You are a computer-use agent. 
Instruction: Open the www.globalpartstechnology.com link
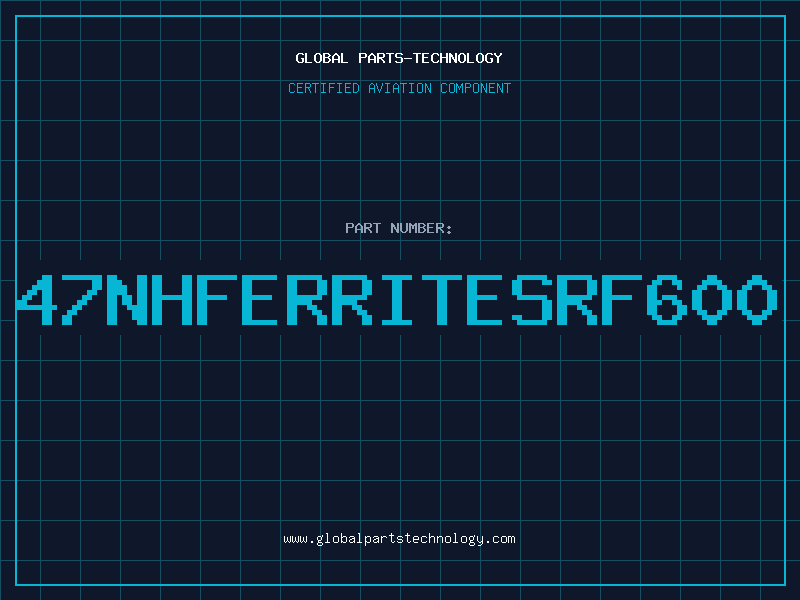coord(399,539)
